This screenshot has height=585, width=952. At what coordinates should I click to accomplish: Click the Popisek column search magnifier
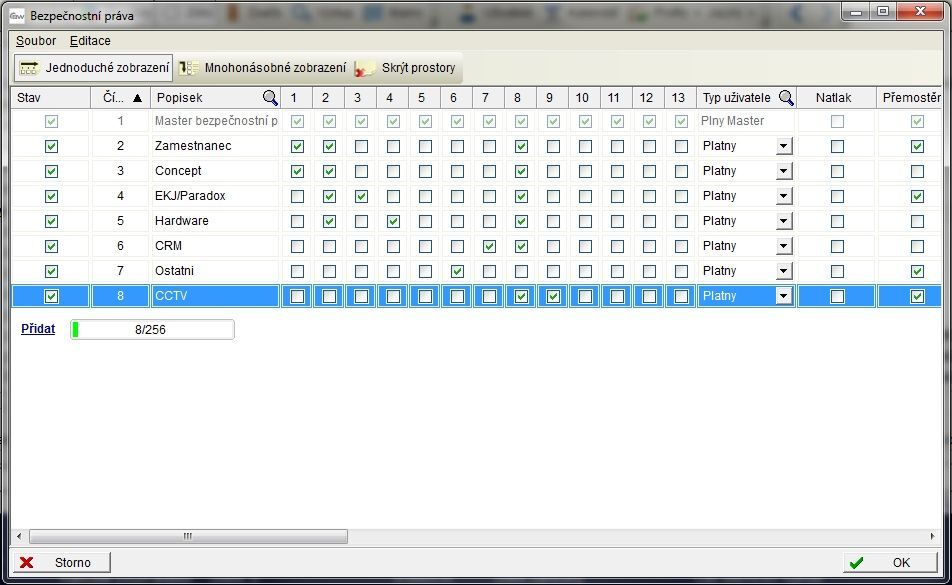pyautogui.click(x=270, y=98)
